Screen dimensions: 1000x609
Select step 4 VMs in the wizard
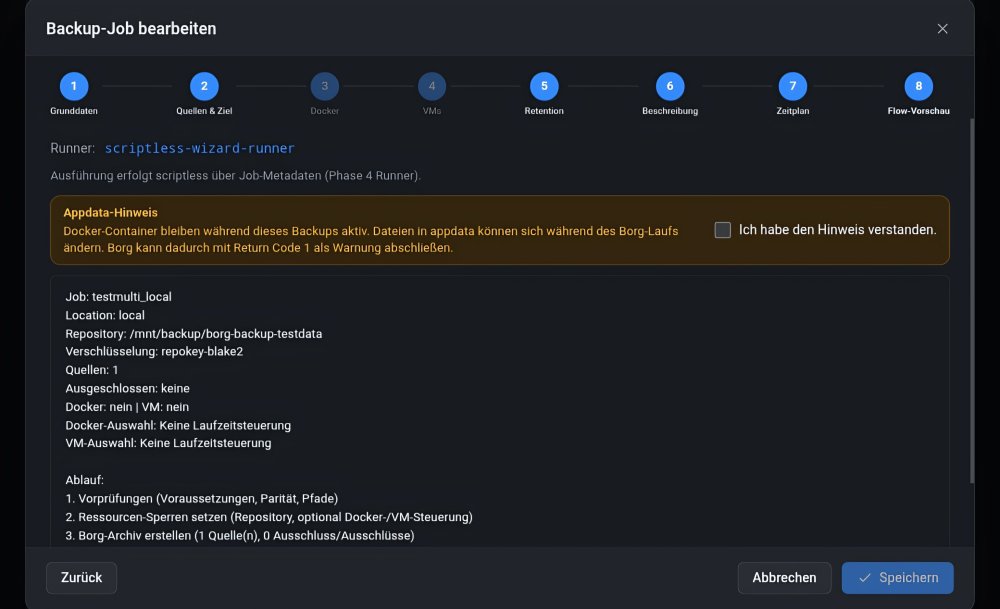pos(432,86)
